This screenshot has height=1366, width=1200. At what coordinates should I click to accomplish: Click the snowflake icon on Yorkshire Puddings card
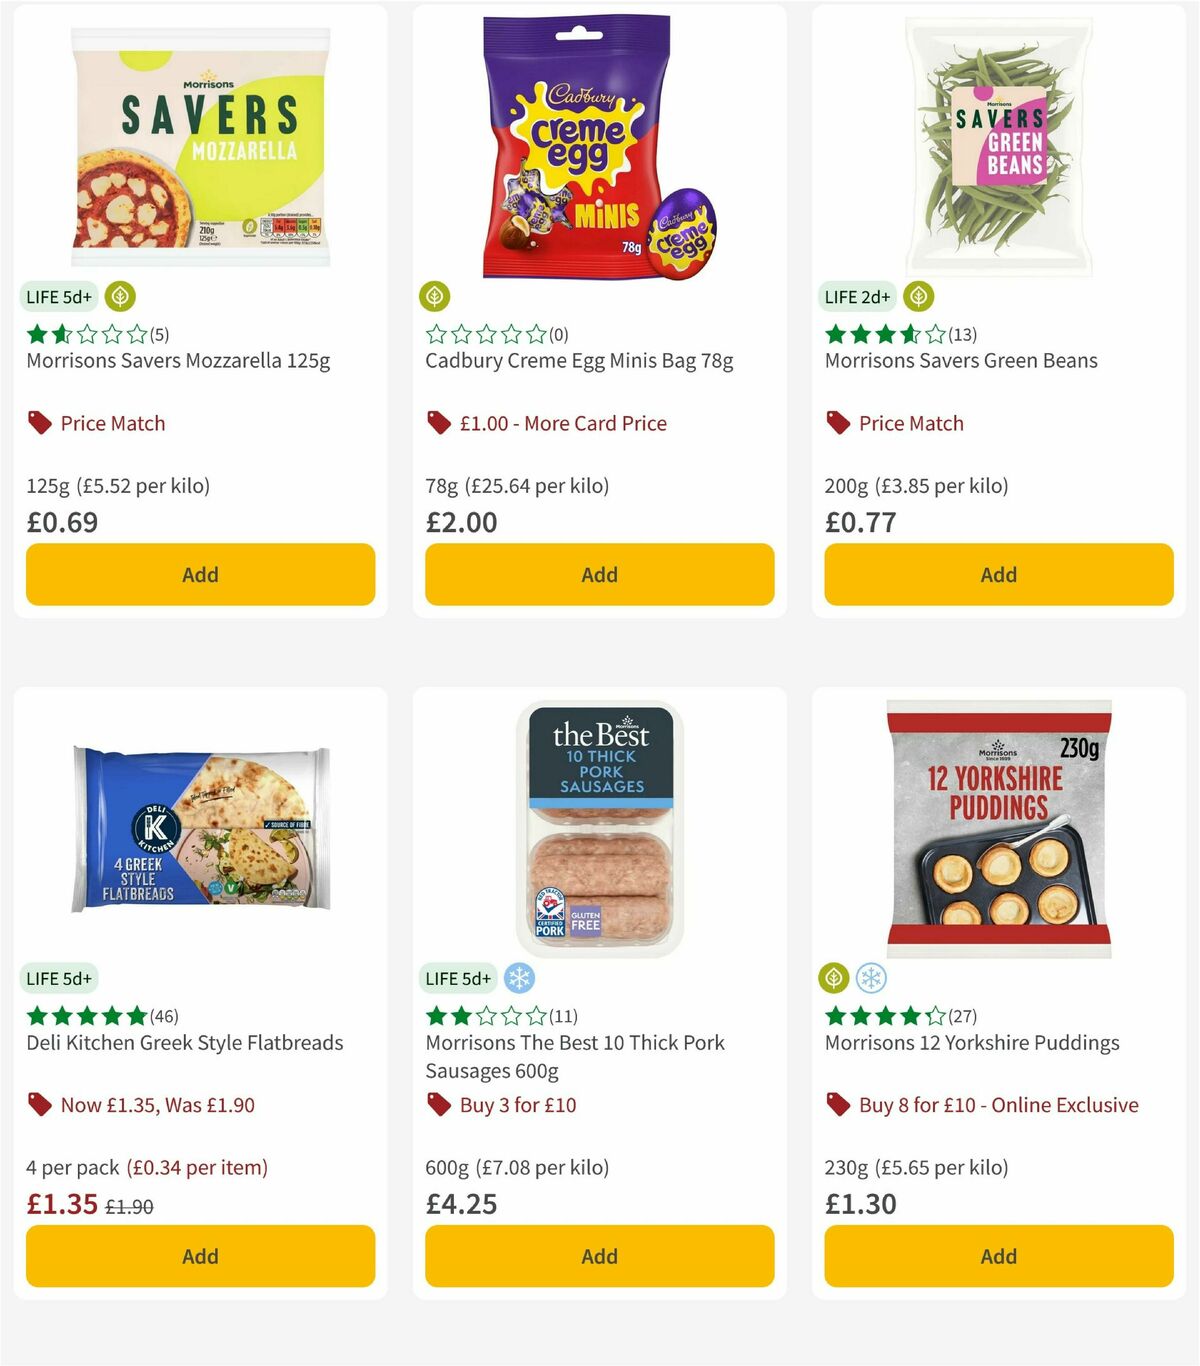coord(870,978)
